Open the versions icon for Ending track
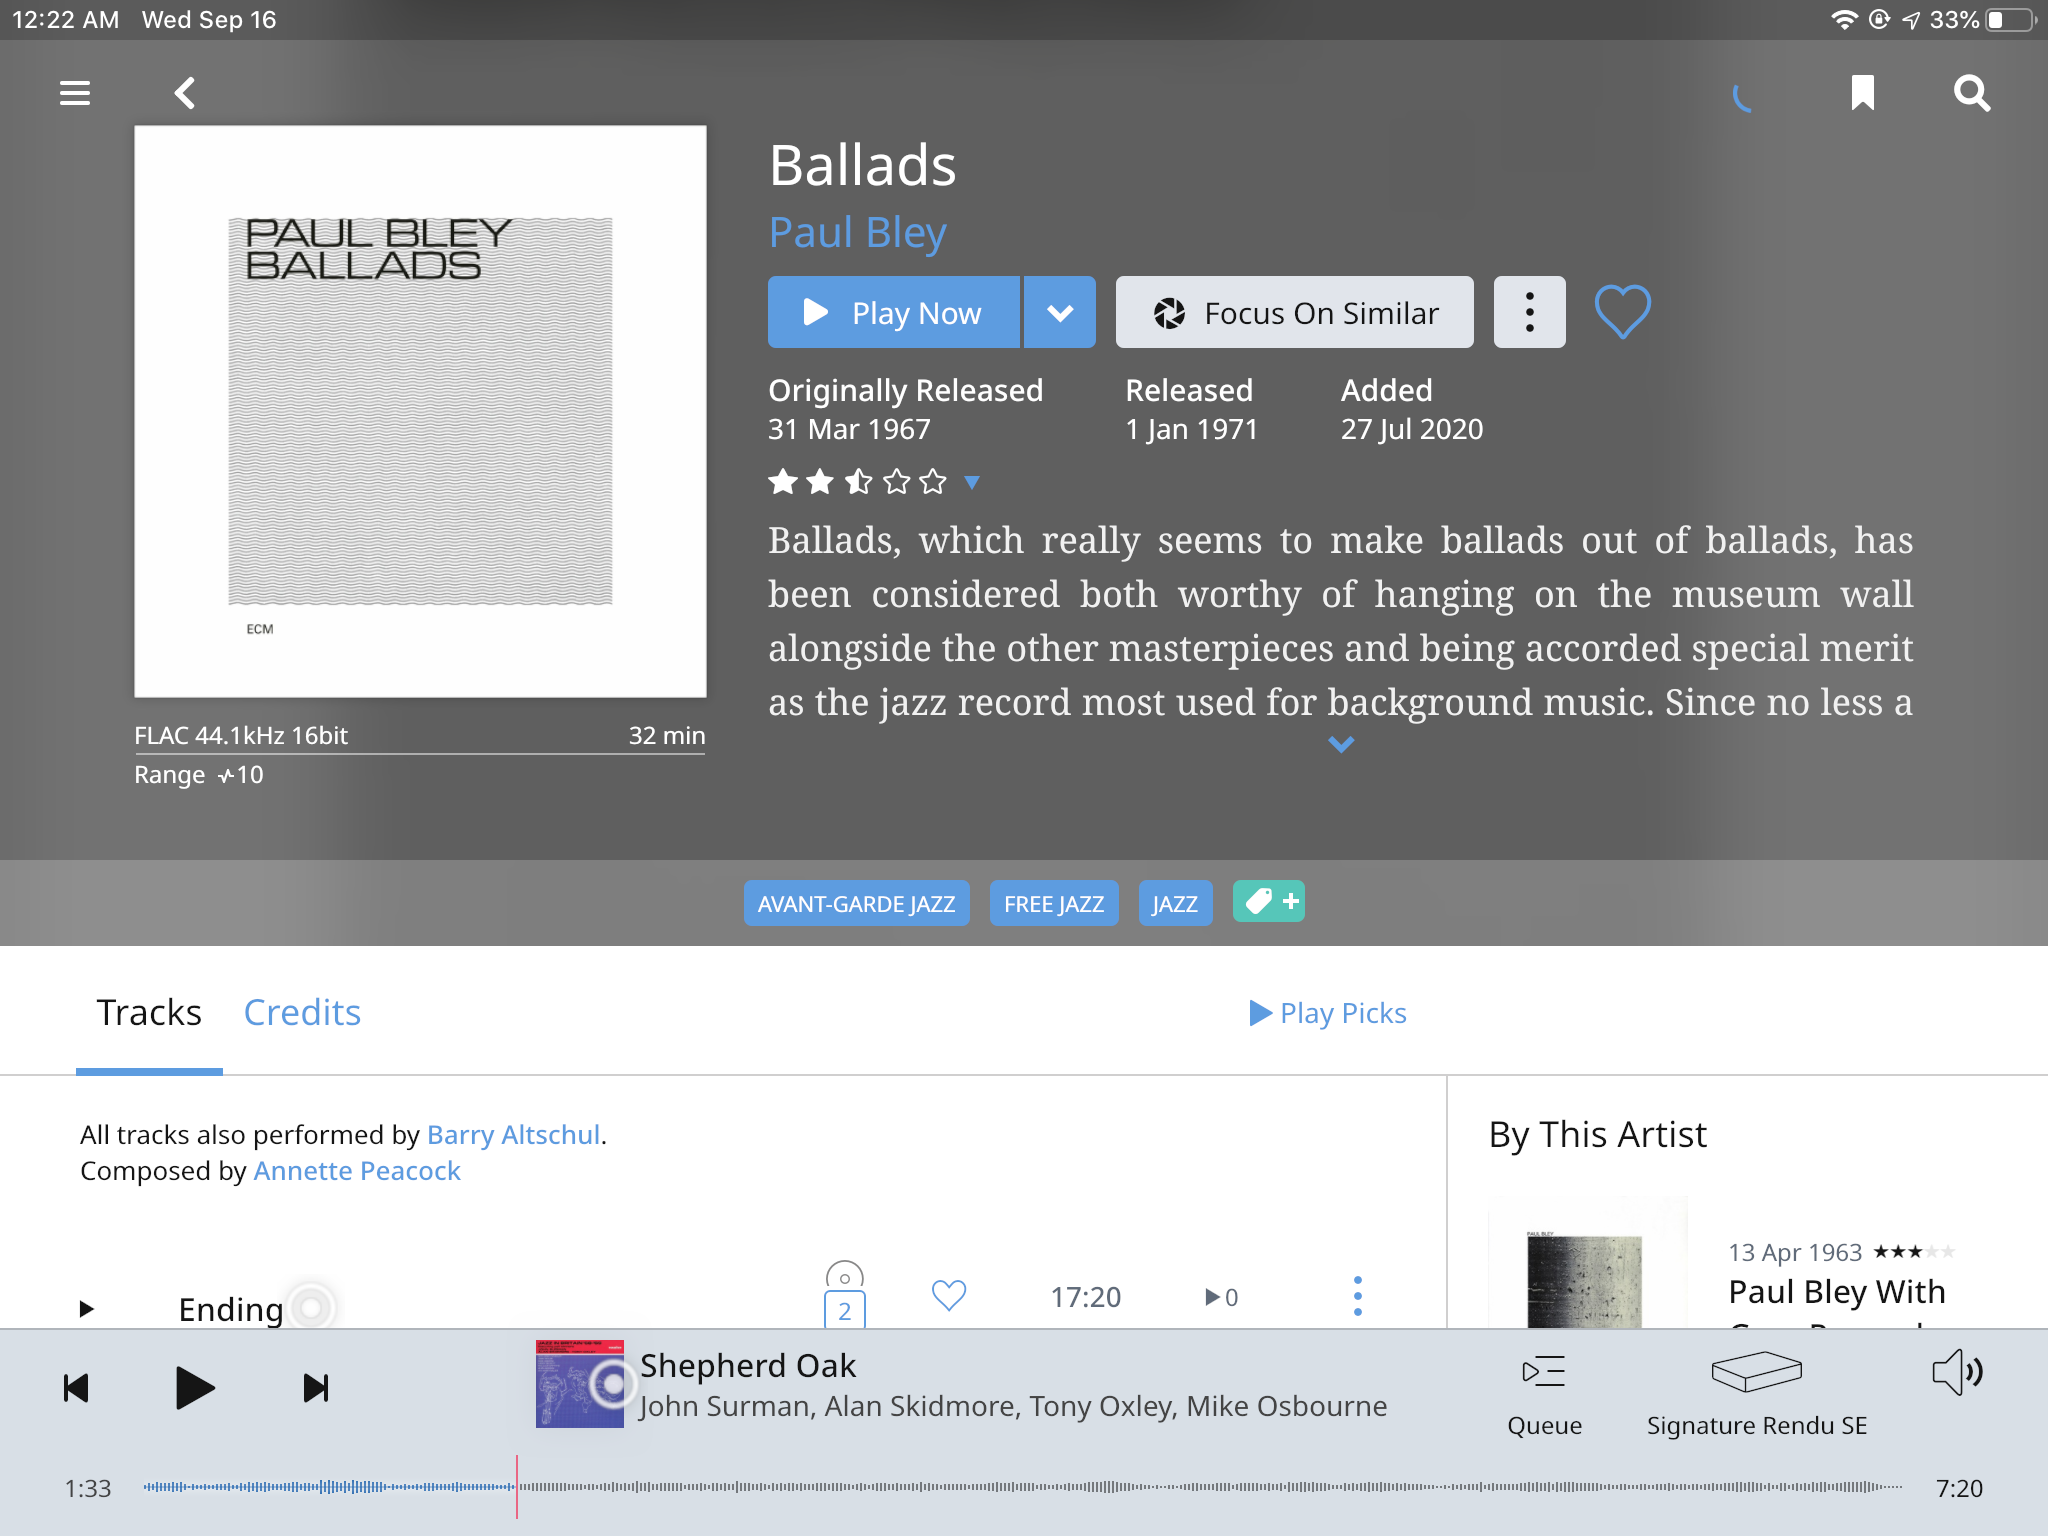The image size is (2048, 1536). click(x=845, y=1296)
